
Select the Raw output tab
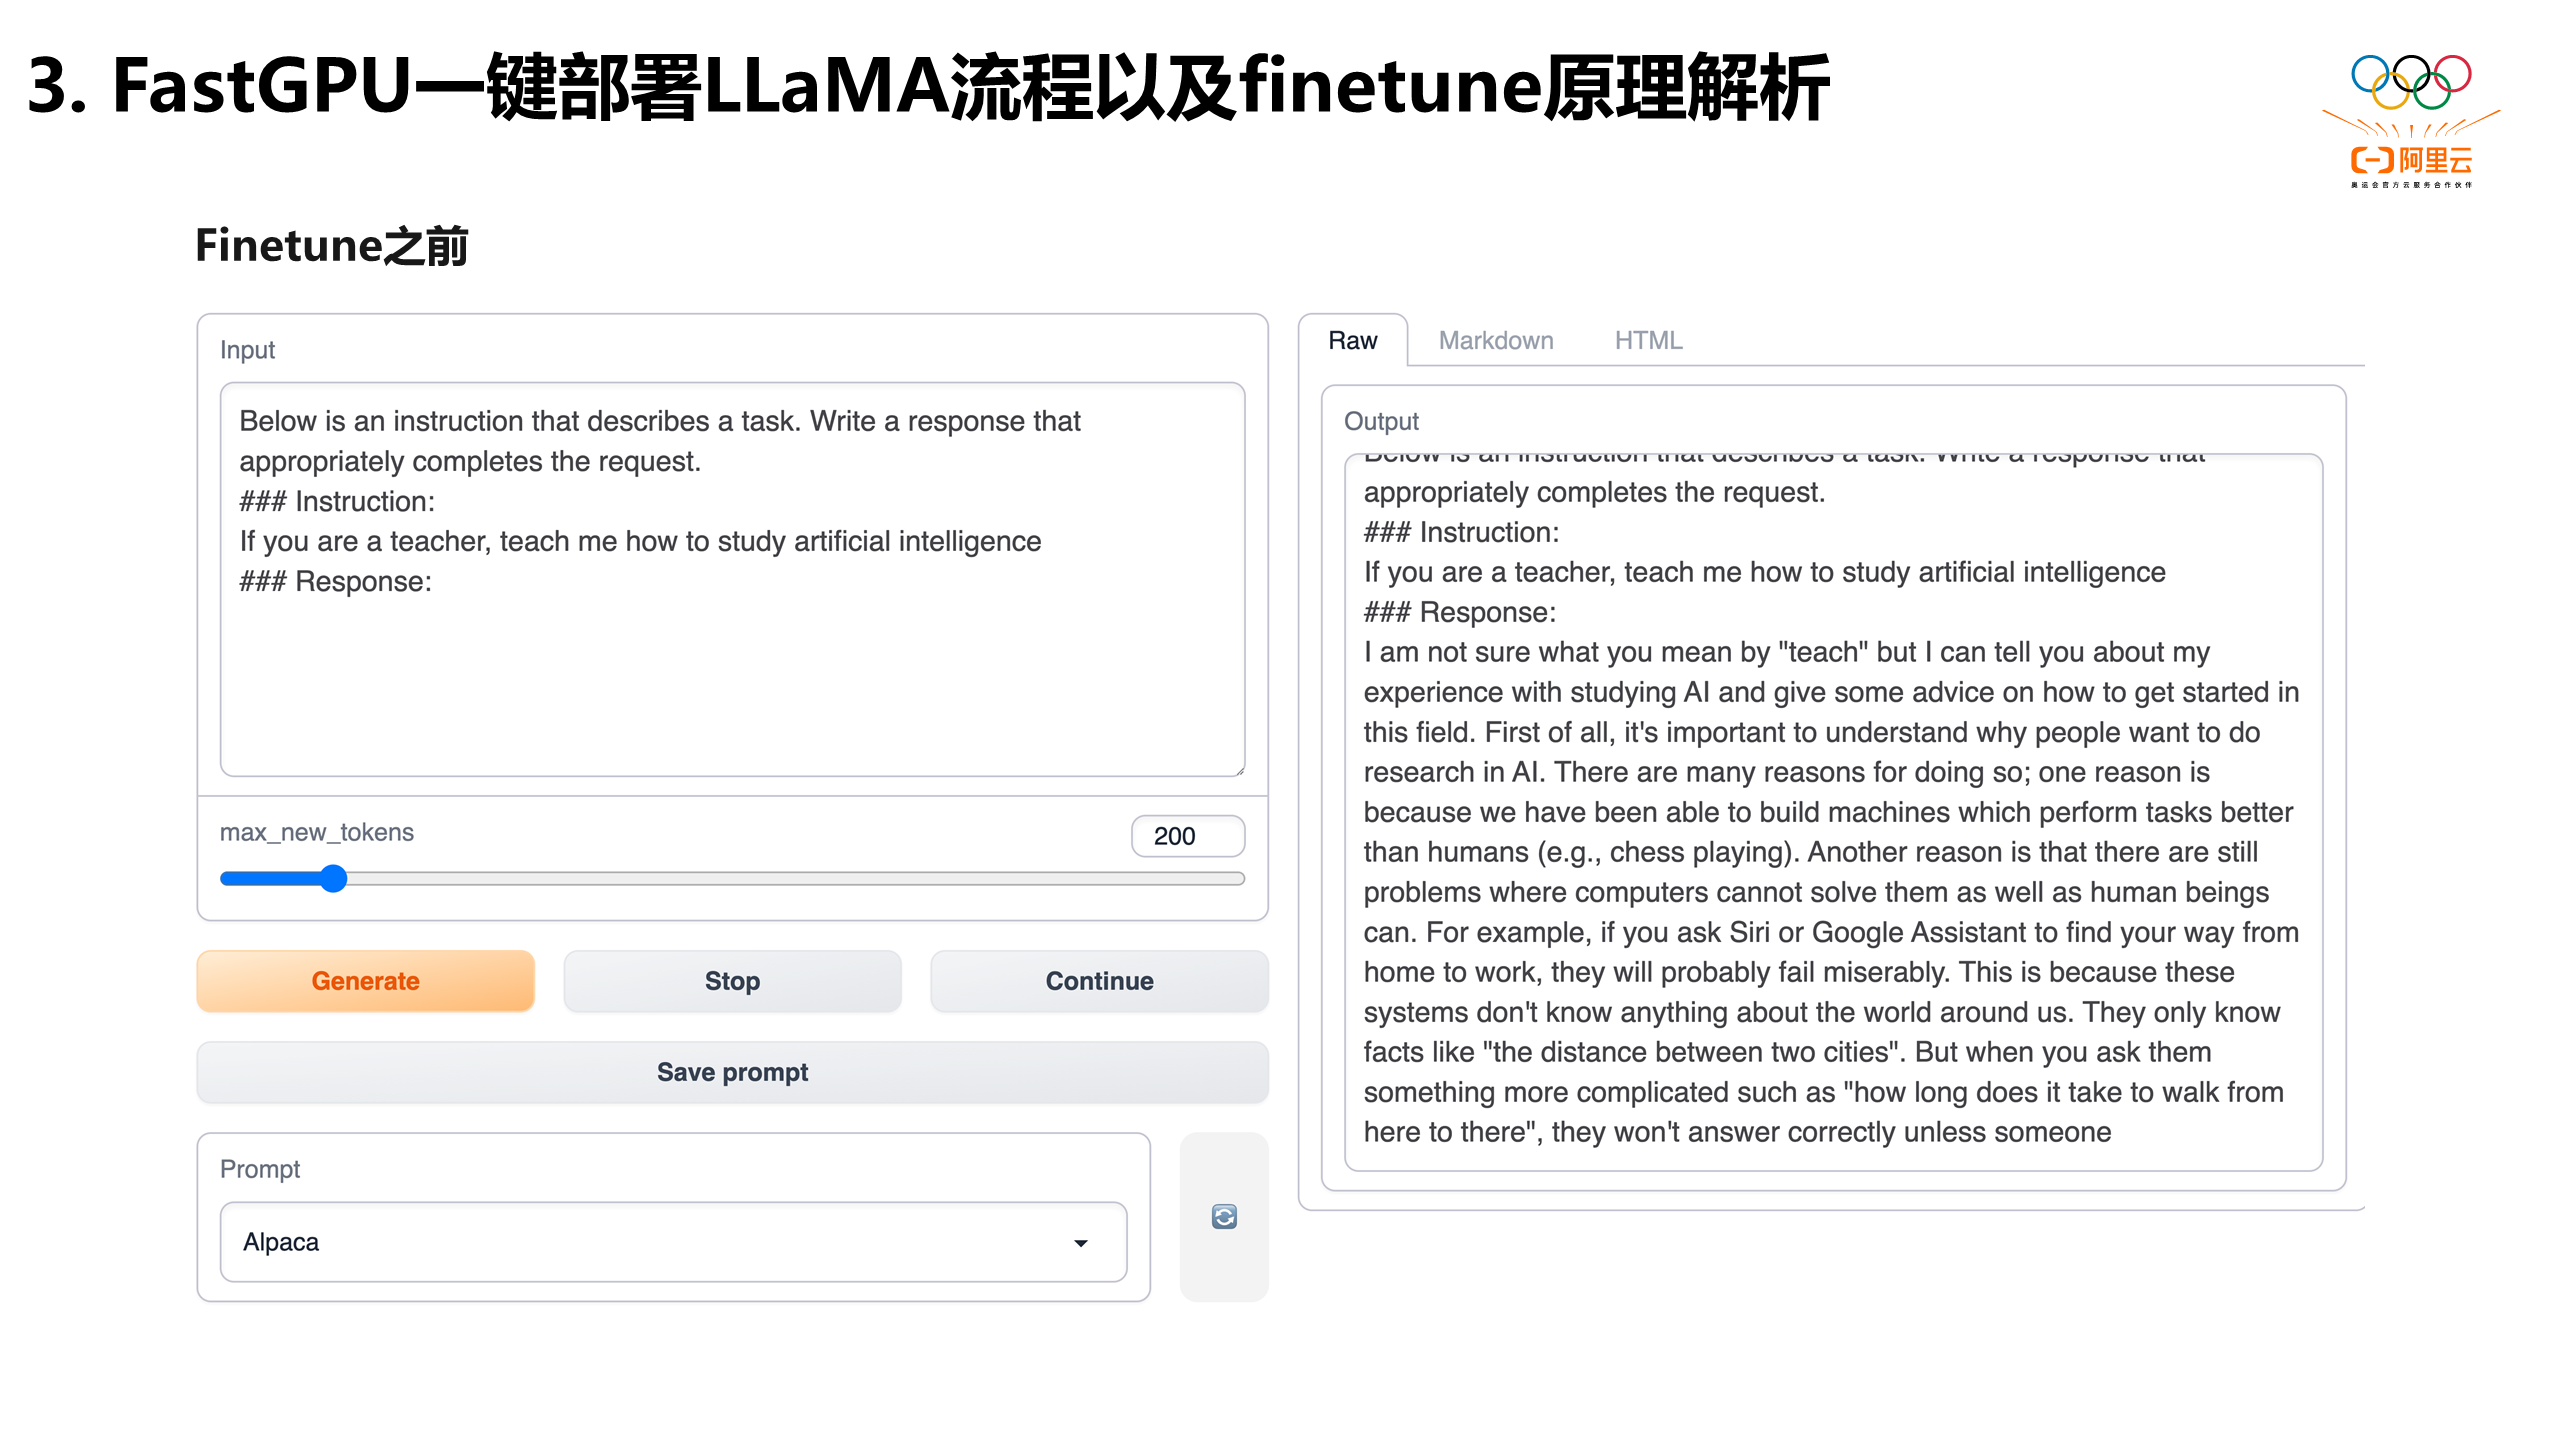tap(1353, 340)
